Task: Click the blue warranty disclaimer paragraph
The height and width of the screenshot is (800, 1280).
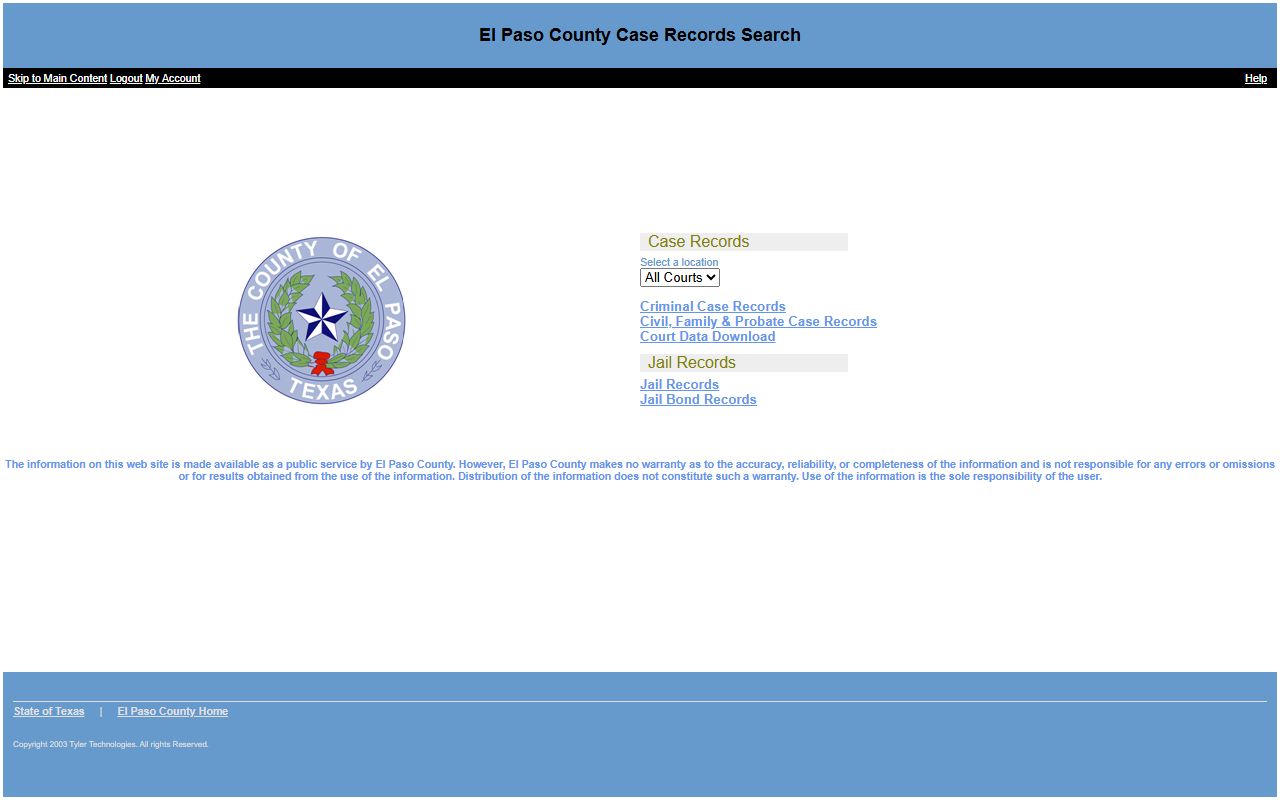Action: pyautogui.click(x=640, y=470)
